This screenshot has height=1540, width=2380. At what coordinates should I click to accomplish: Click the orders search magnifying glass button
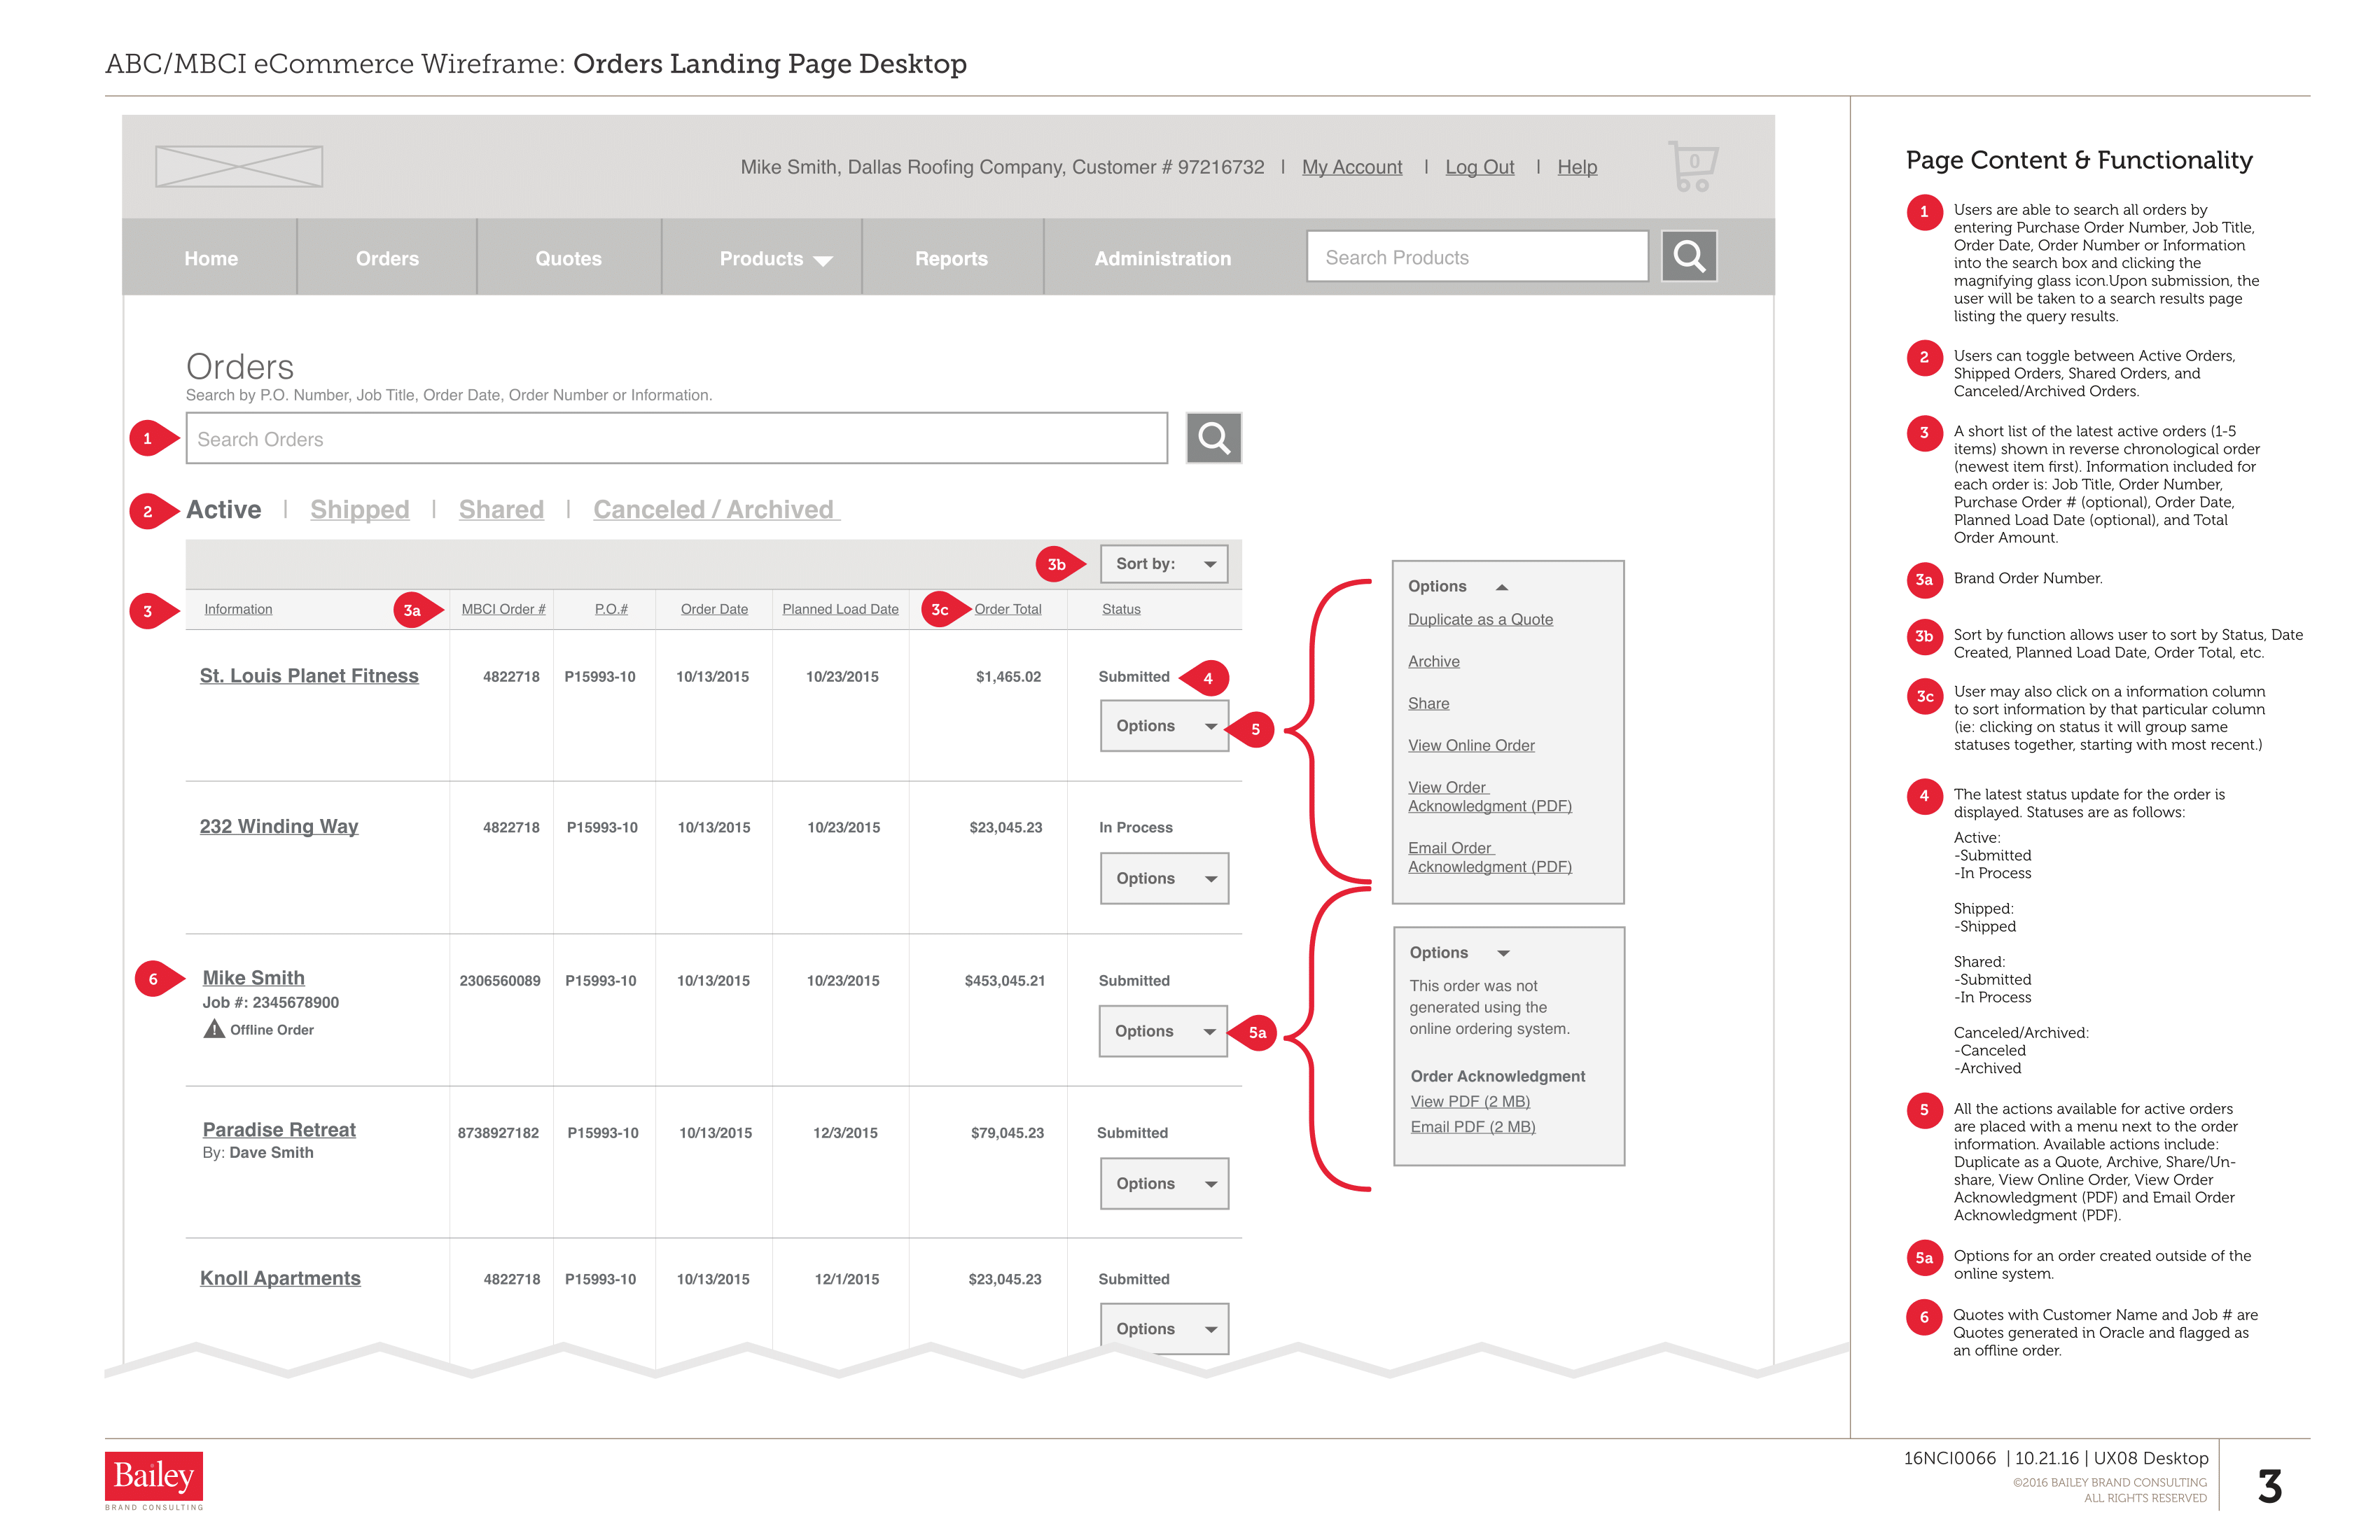point(1213,438)
